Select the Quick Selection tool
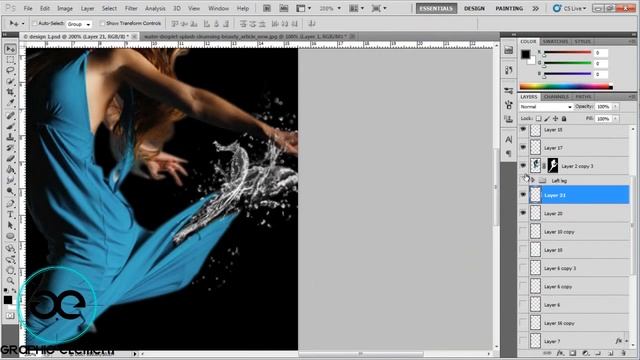The height and width of the screenshot is (360, 640). (10, 81)
